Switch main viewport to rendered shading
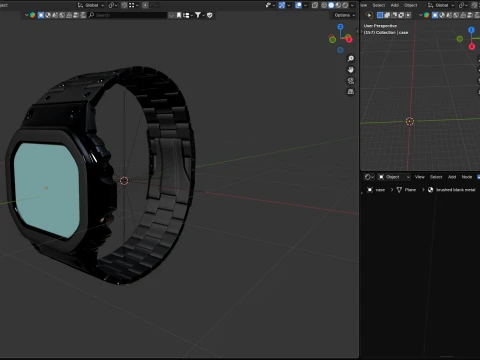Screen dimensions: 480x360 345,5
